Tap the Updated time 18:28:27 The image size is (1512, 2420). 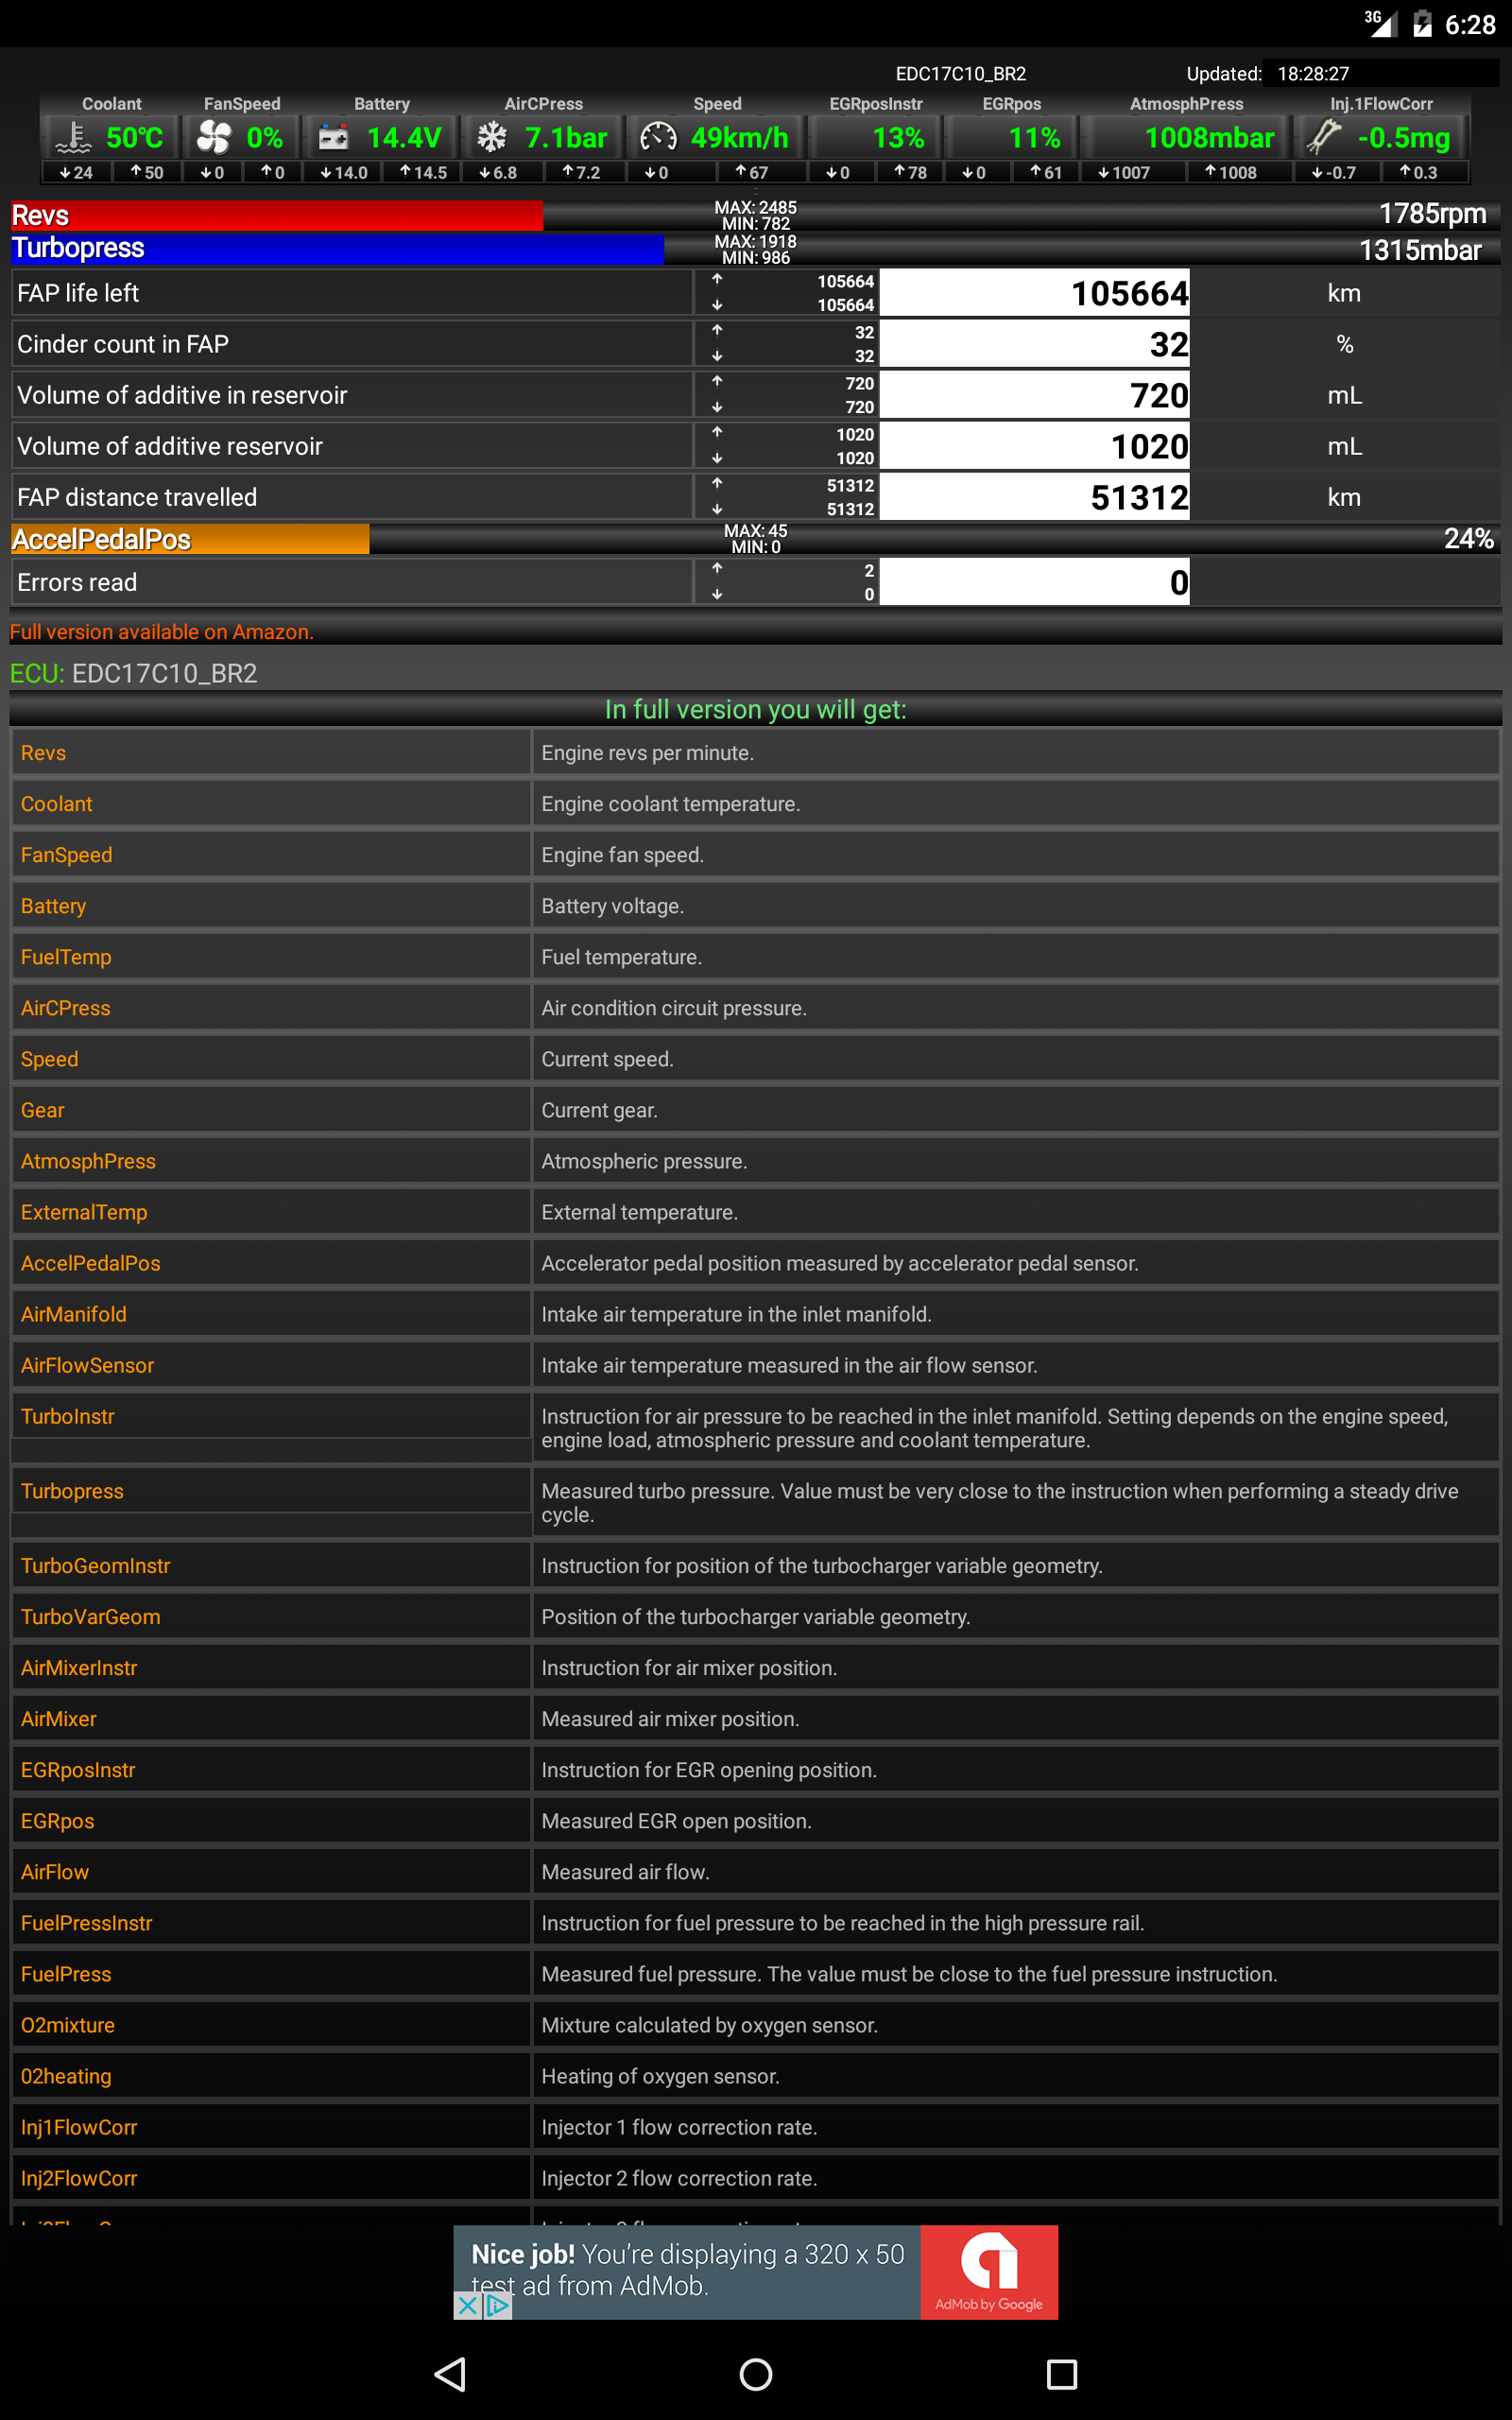click(x=1313, y=74)
